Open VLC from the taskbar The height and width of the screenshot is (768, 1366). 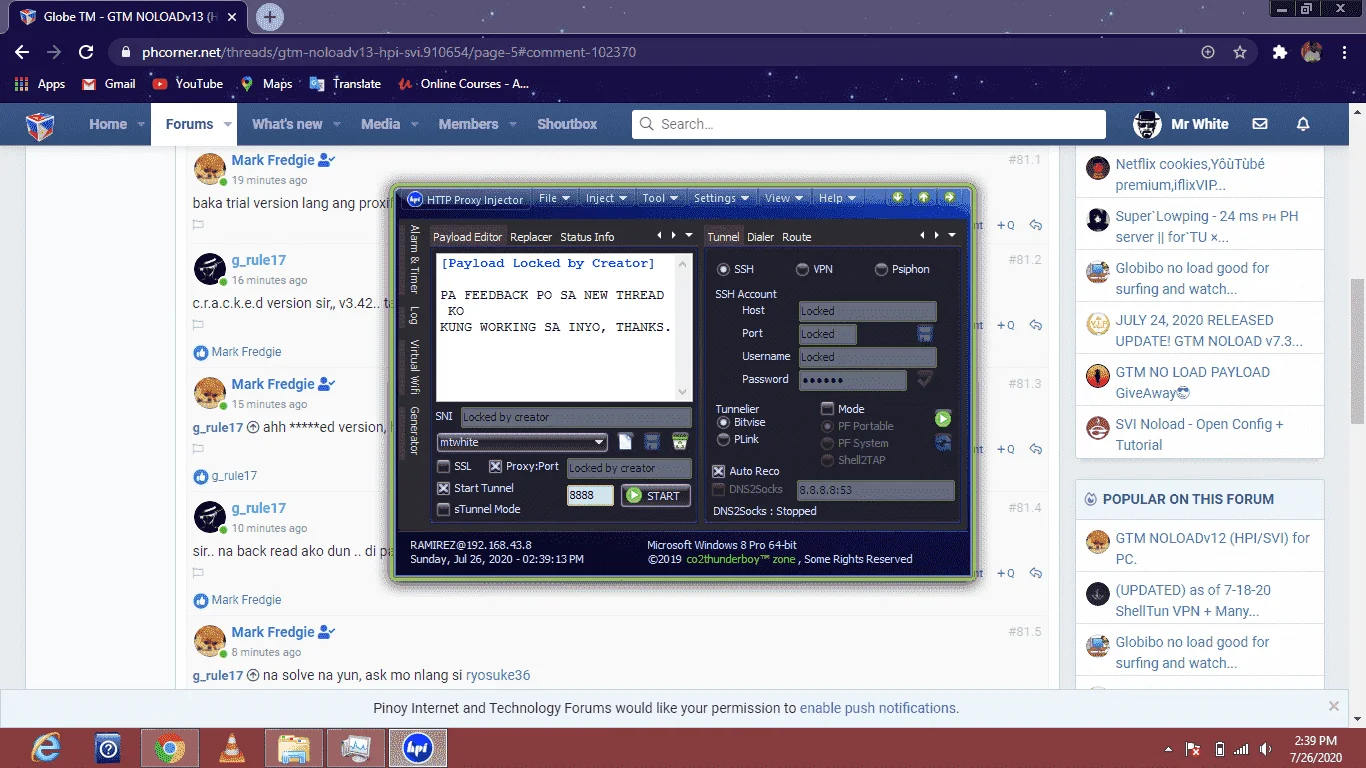click(232, 748)
